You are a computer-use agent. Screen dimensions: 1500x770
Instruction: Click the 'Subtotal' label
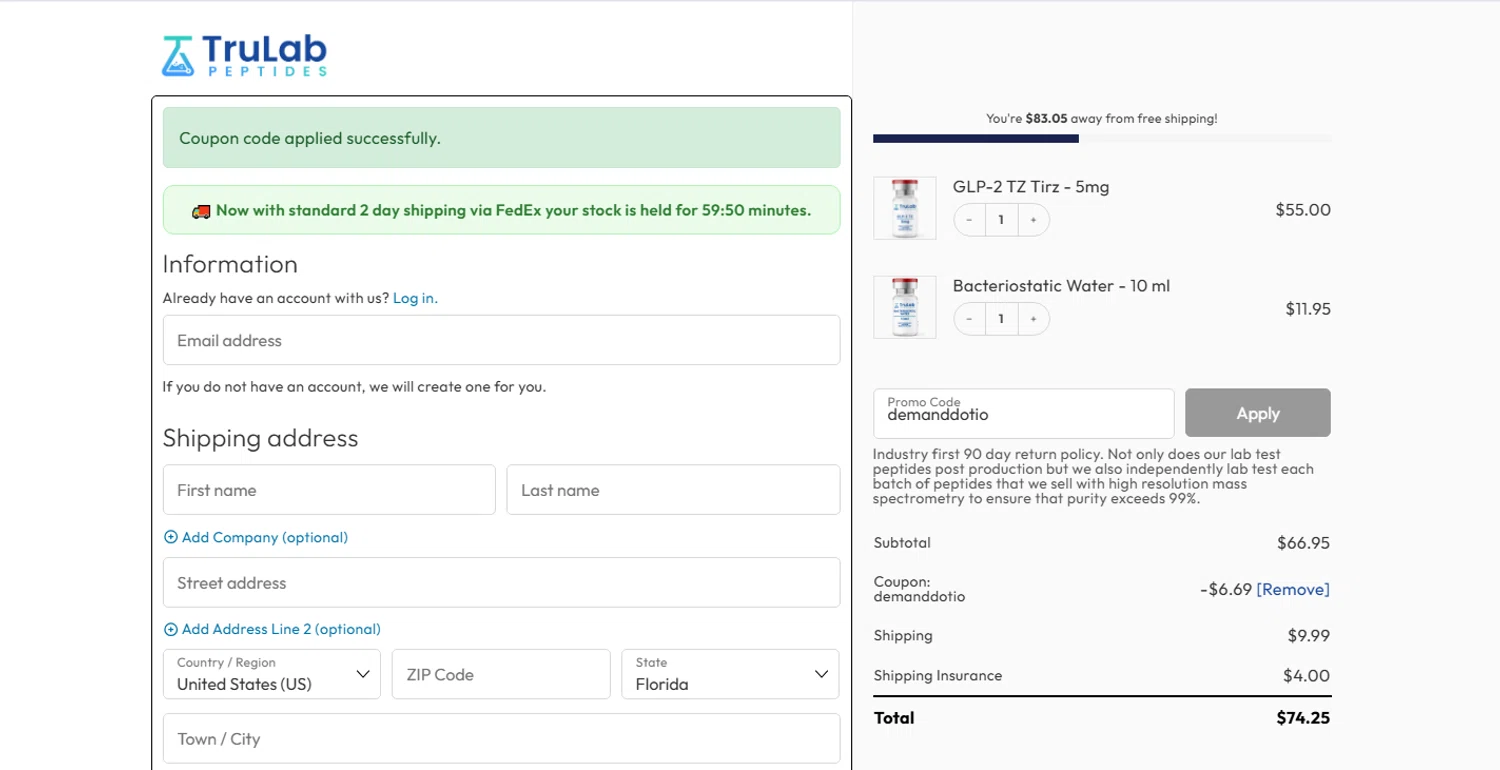point(902,543)
